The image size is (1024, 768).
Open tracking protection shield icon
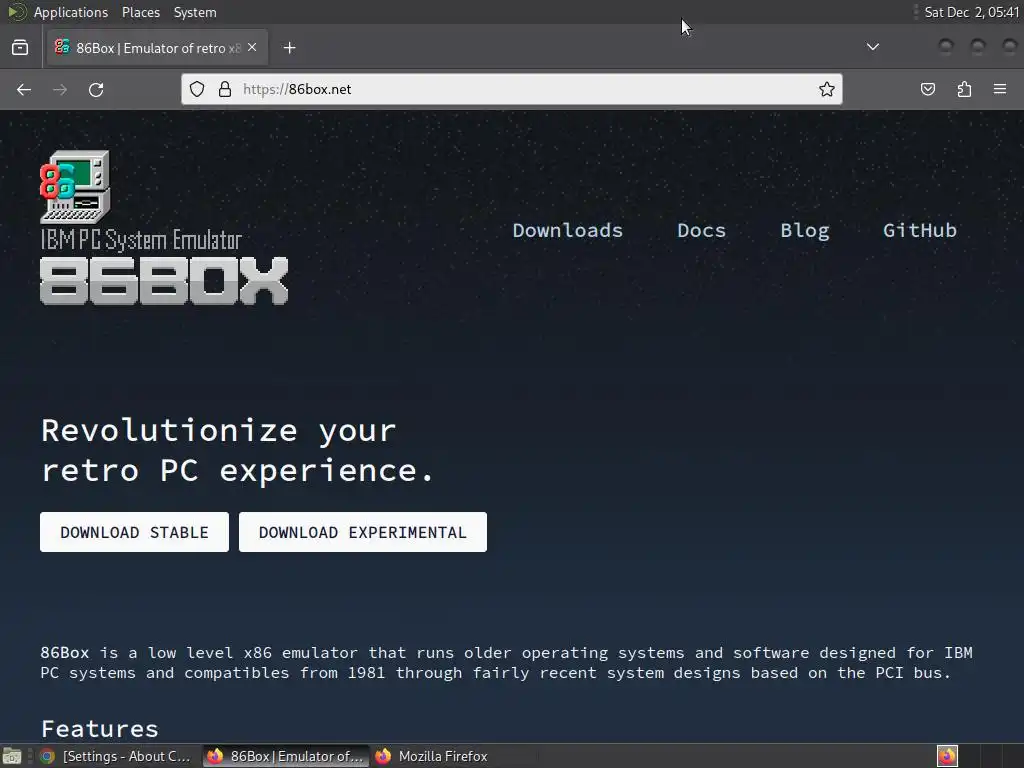click(197, 89)
